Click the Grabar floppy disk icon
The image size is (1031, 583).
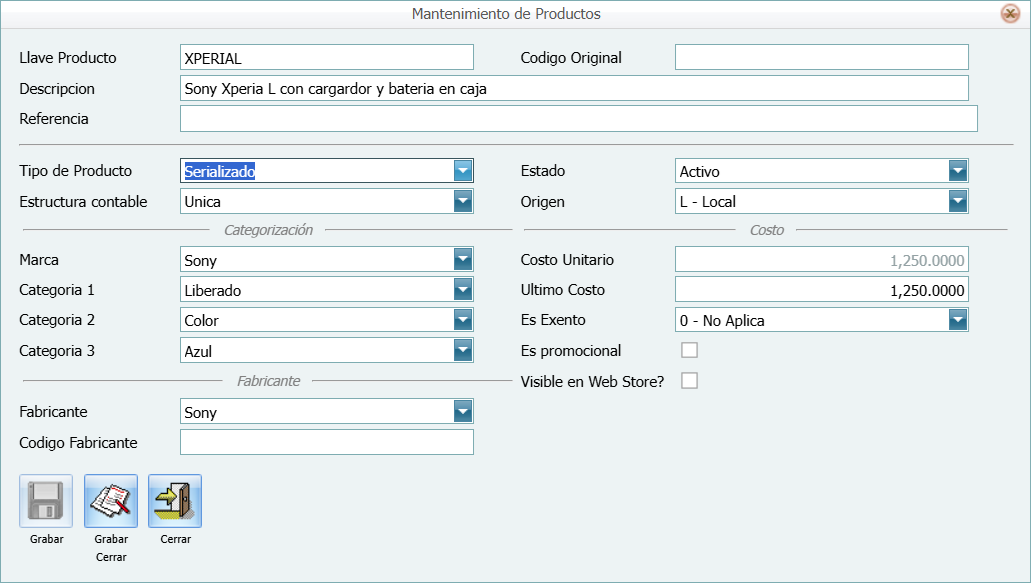tap(46, 501)
